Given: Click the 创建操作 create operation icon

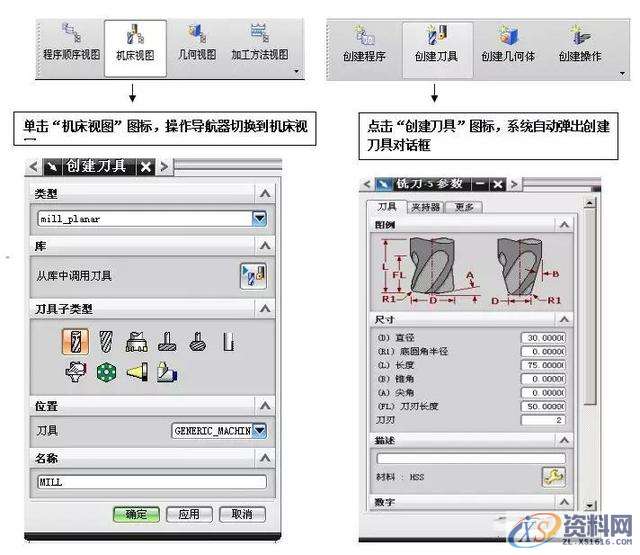Looking at the screenshot, I should coord(580,45).
